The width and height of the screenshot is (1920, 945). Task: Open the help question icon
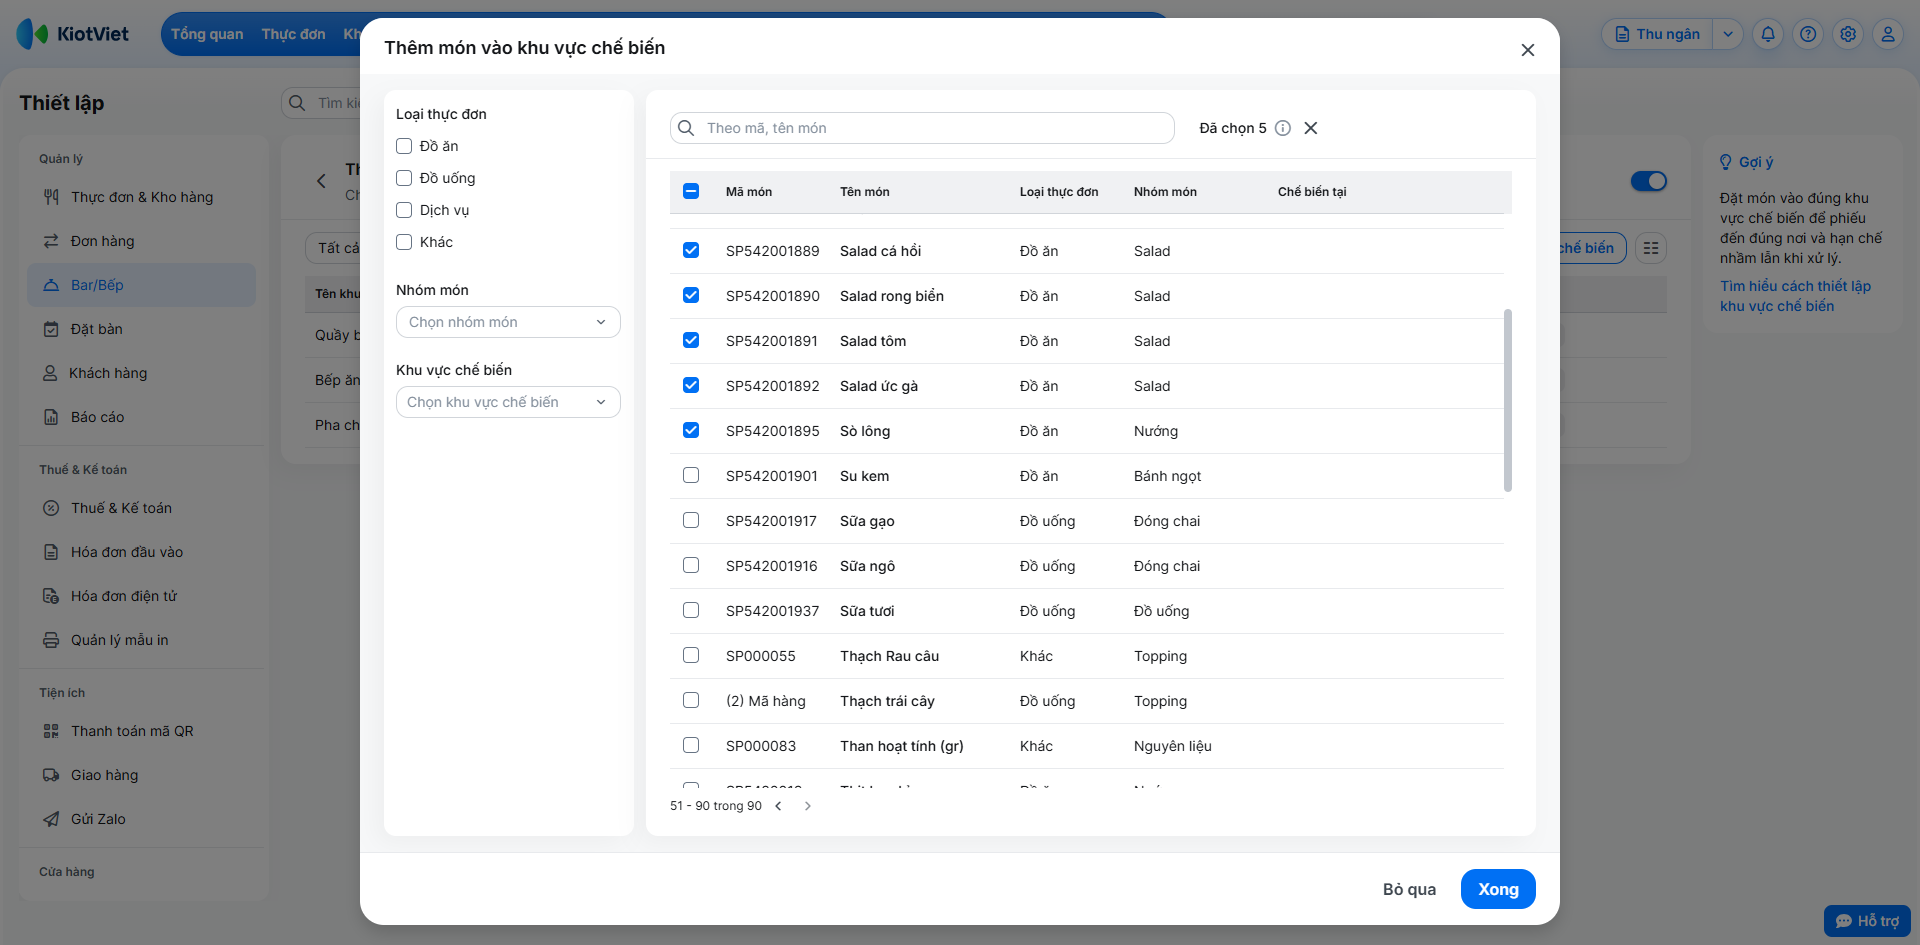[1808, 34]
